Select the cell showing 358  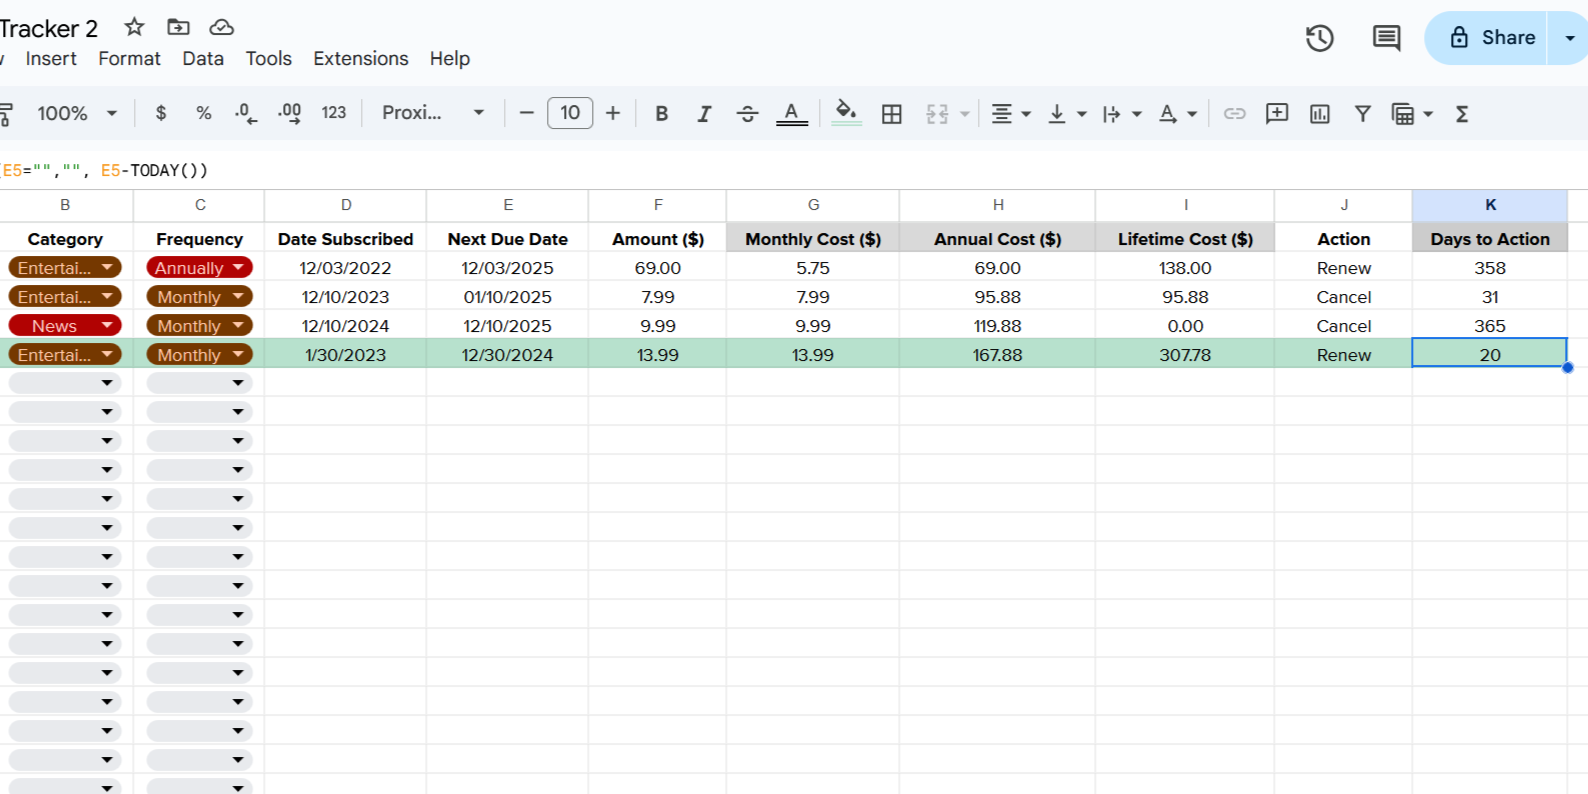1490,268
